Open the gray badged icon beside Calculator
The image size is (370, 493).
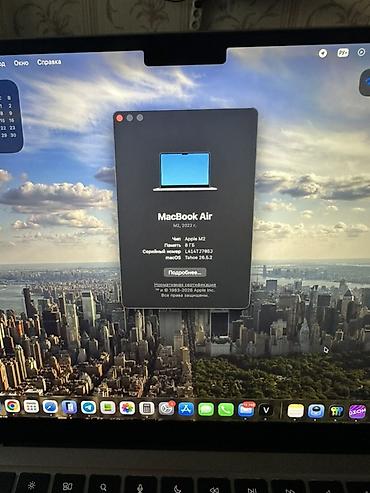click(166, 409)
